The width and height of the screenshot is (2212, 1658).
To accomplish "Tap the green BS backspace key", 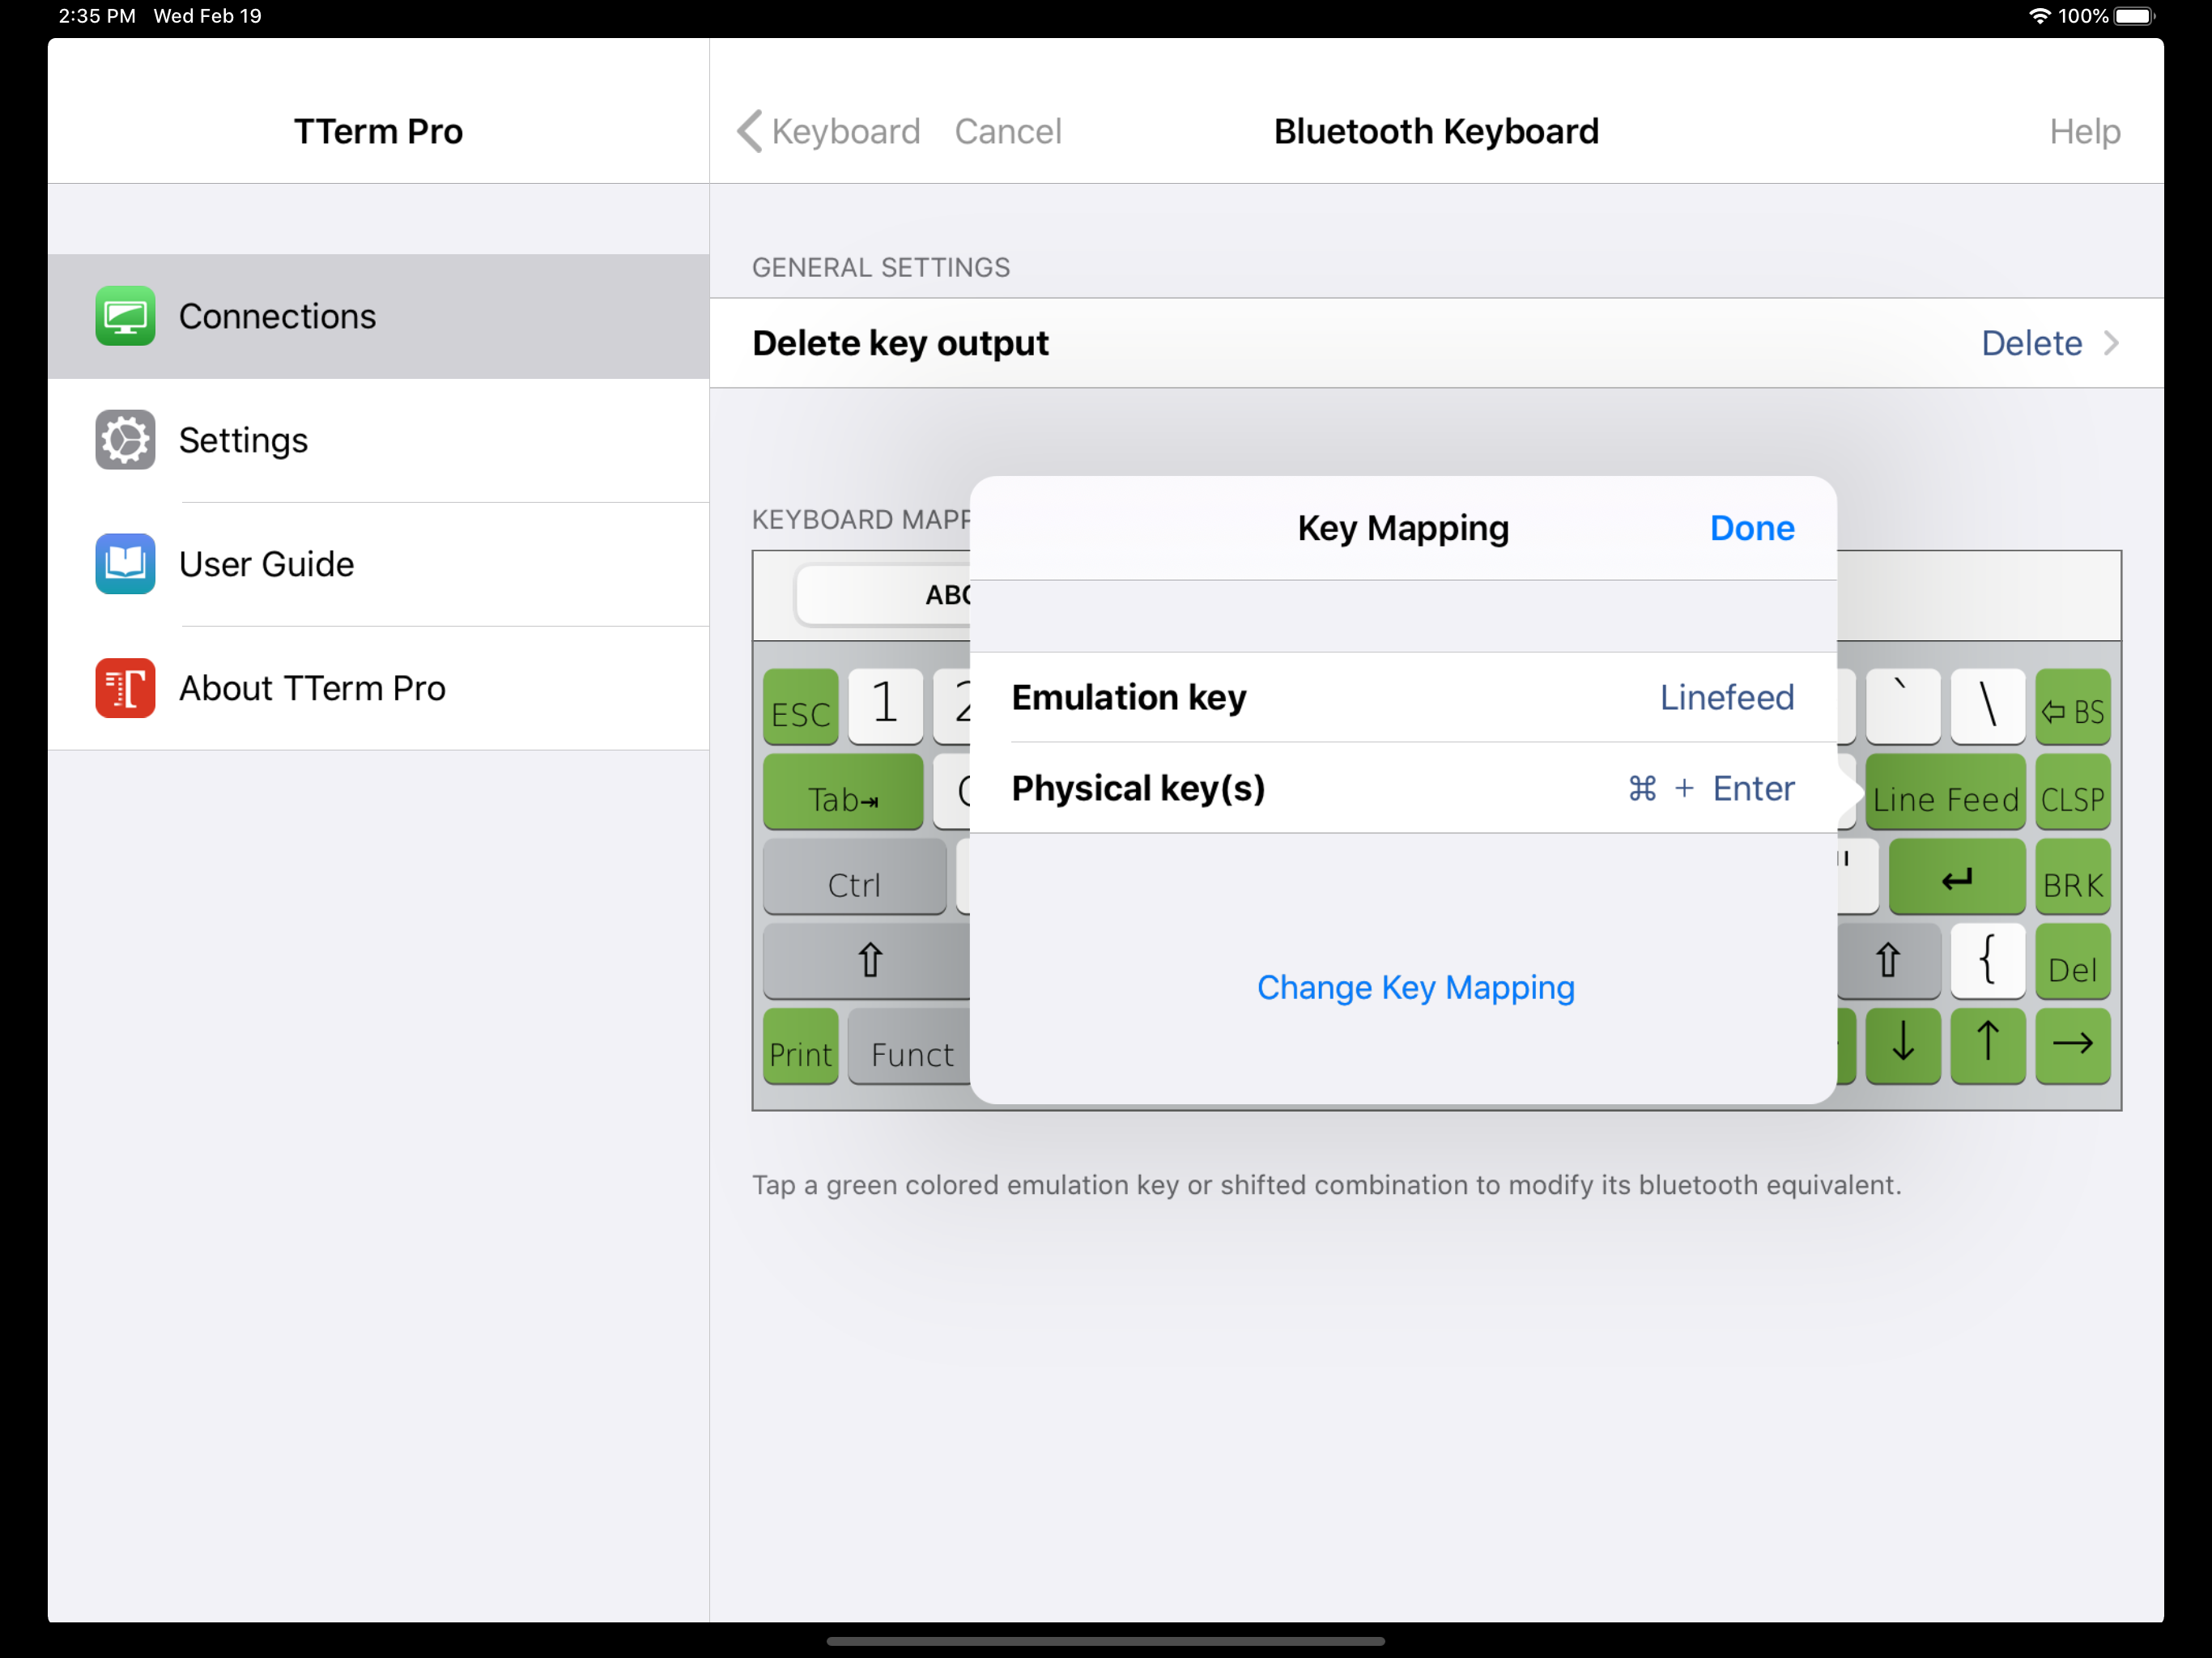I will click(2072, 709).
